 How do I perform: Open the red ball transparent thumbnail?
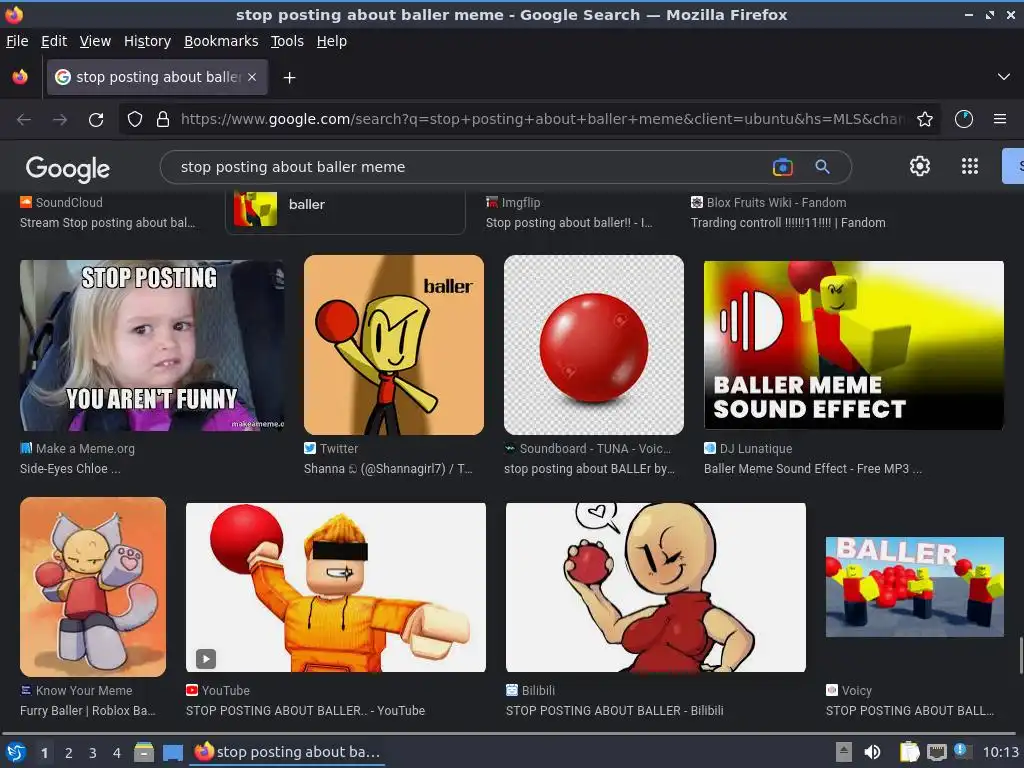594,345
